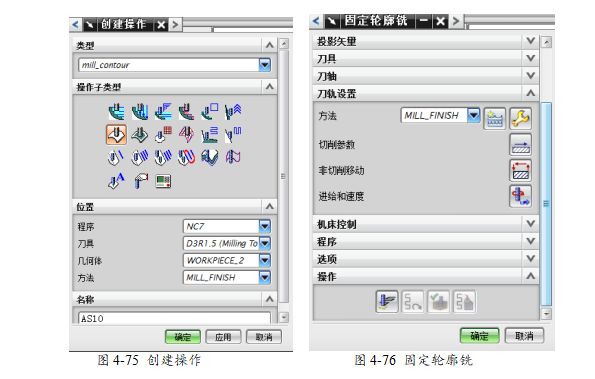Click the back arrow in 创建操作 title bar

pyautogui.click(x=75, y=25)
